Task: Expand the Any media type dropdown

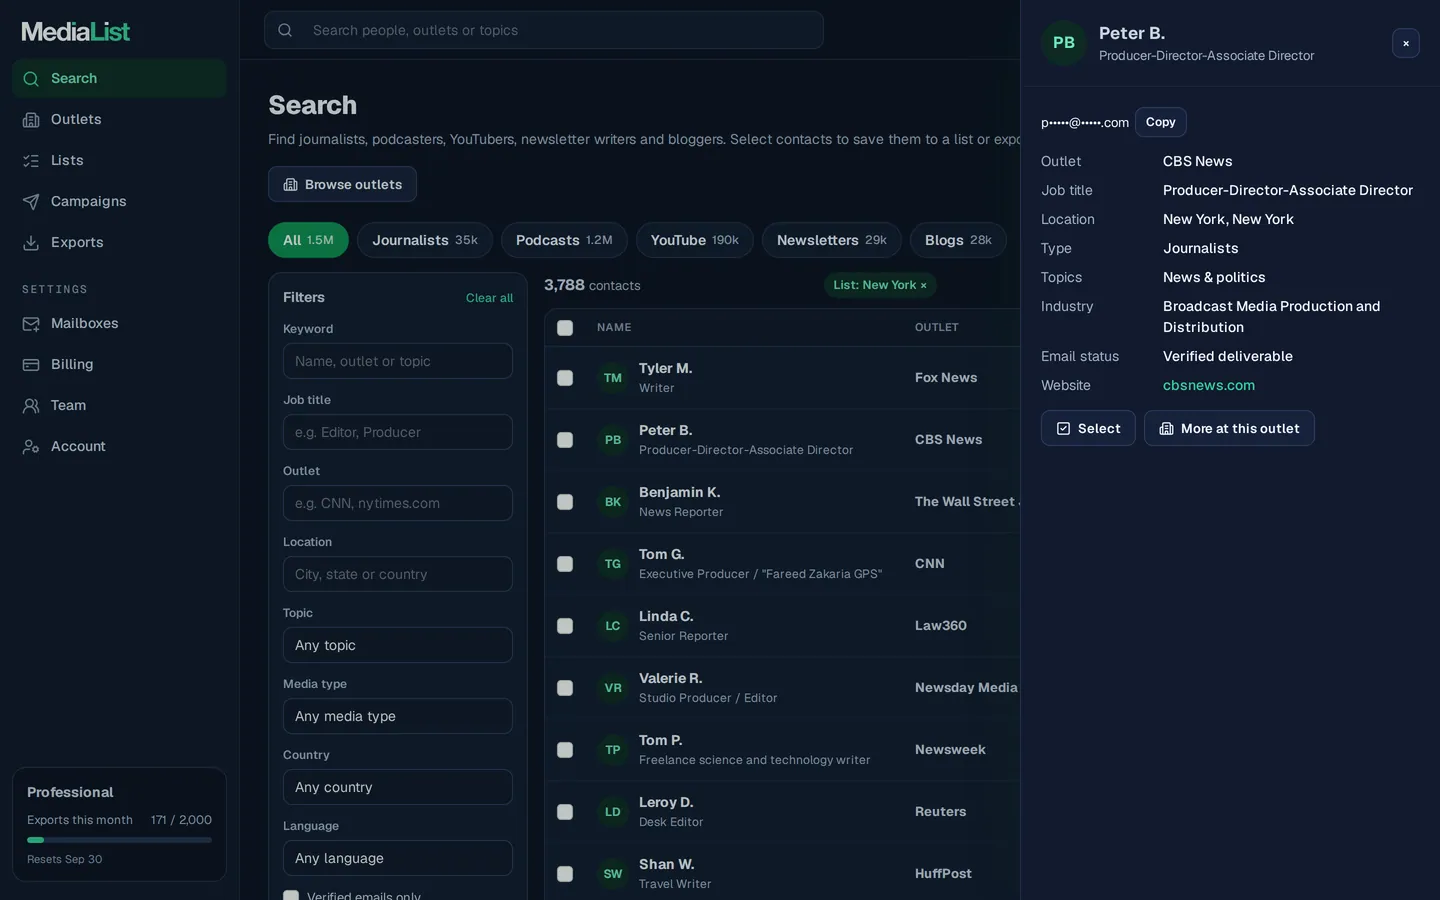Action: [x=398, y=716]
